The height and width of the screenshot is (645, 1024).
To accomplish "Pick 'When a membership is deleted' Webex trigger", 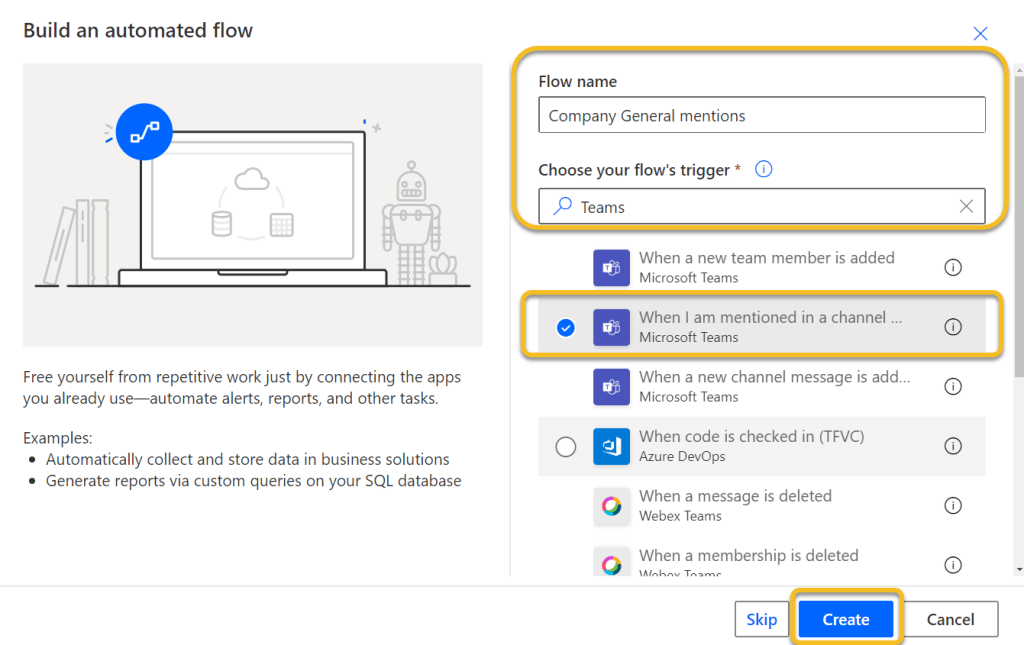I will click(x=748, y=556).
